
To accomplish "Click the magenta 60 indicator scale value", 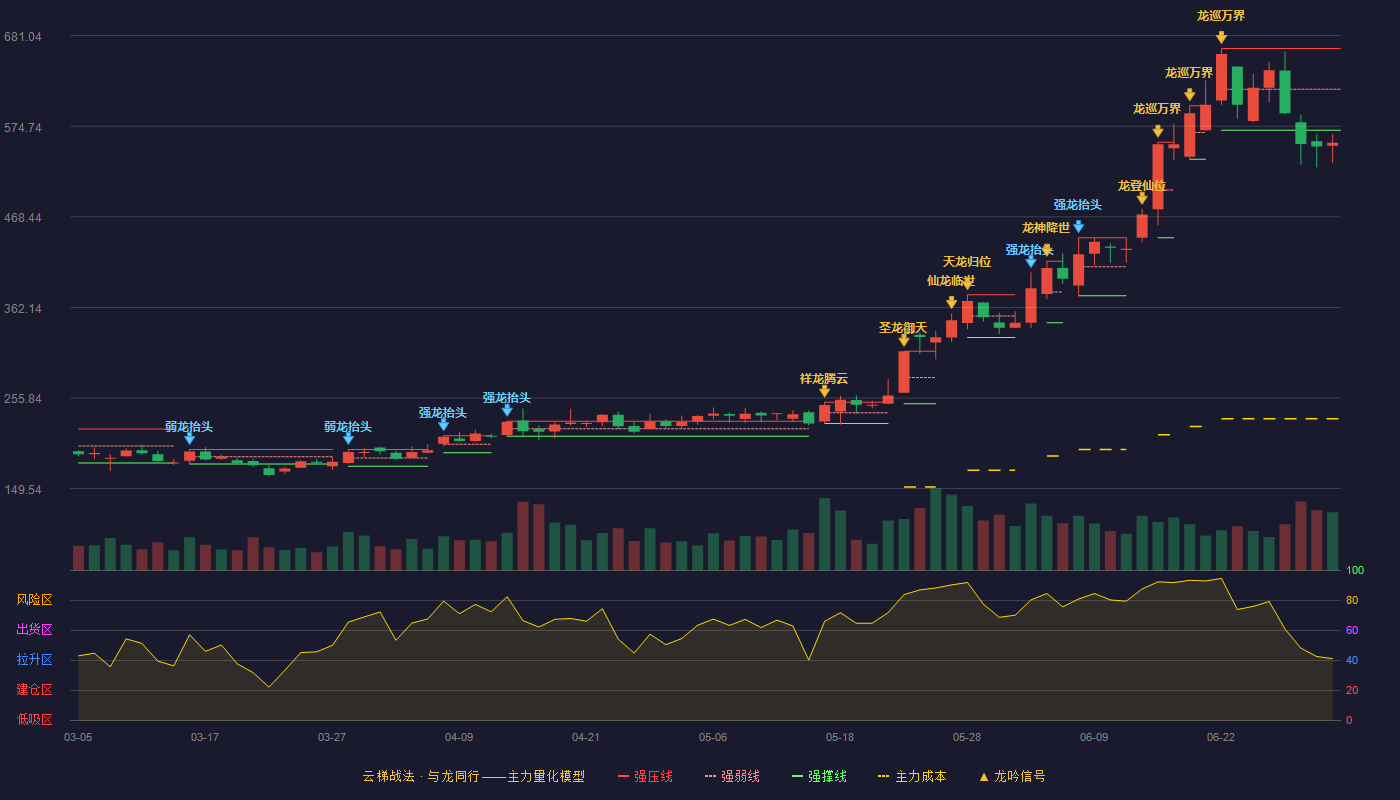I will pyautogui.click(x=1352, y=631).
